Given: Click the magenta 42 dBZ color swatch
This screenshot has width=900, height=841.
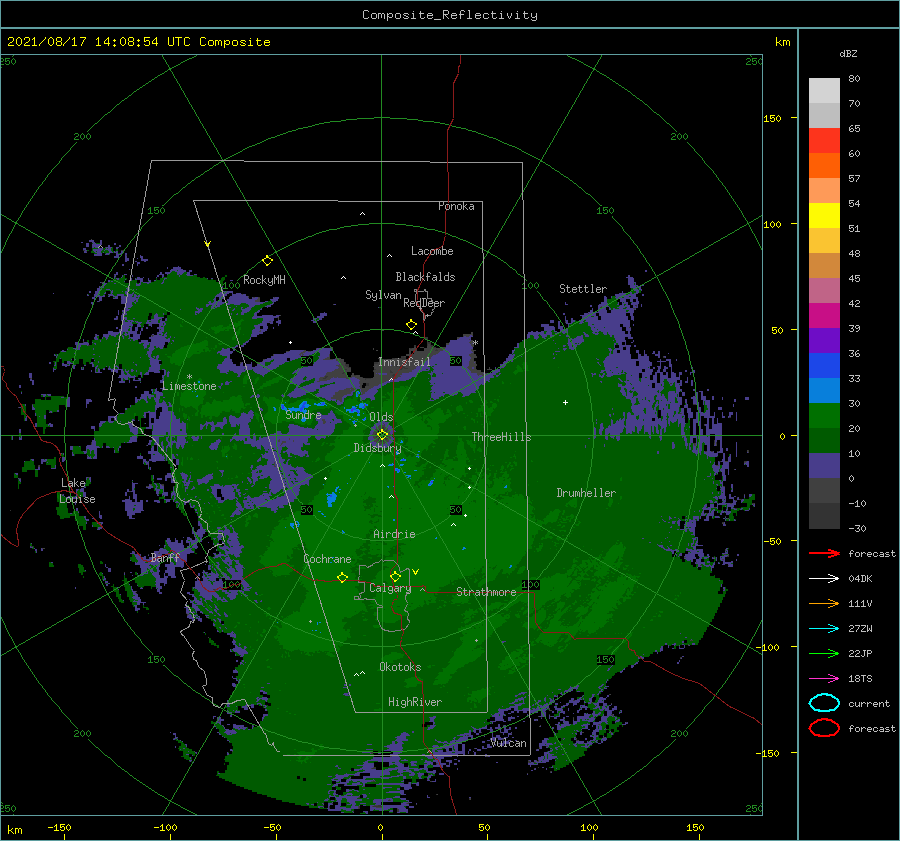Looking at the screenshot, I should coord(824,315).
